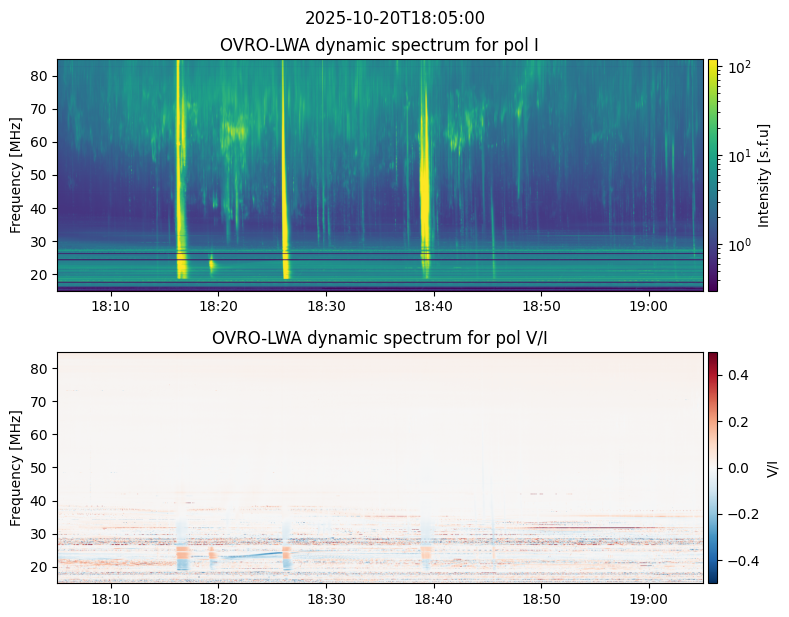Click the 0.4 tick on the V/I colorbar
The height and width of the screenshot is (617, 789).
pos(738,375)
